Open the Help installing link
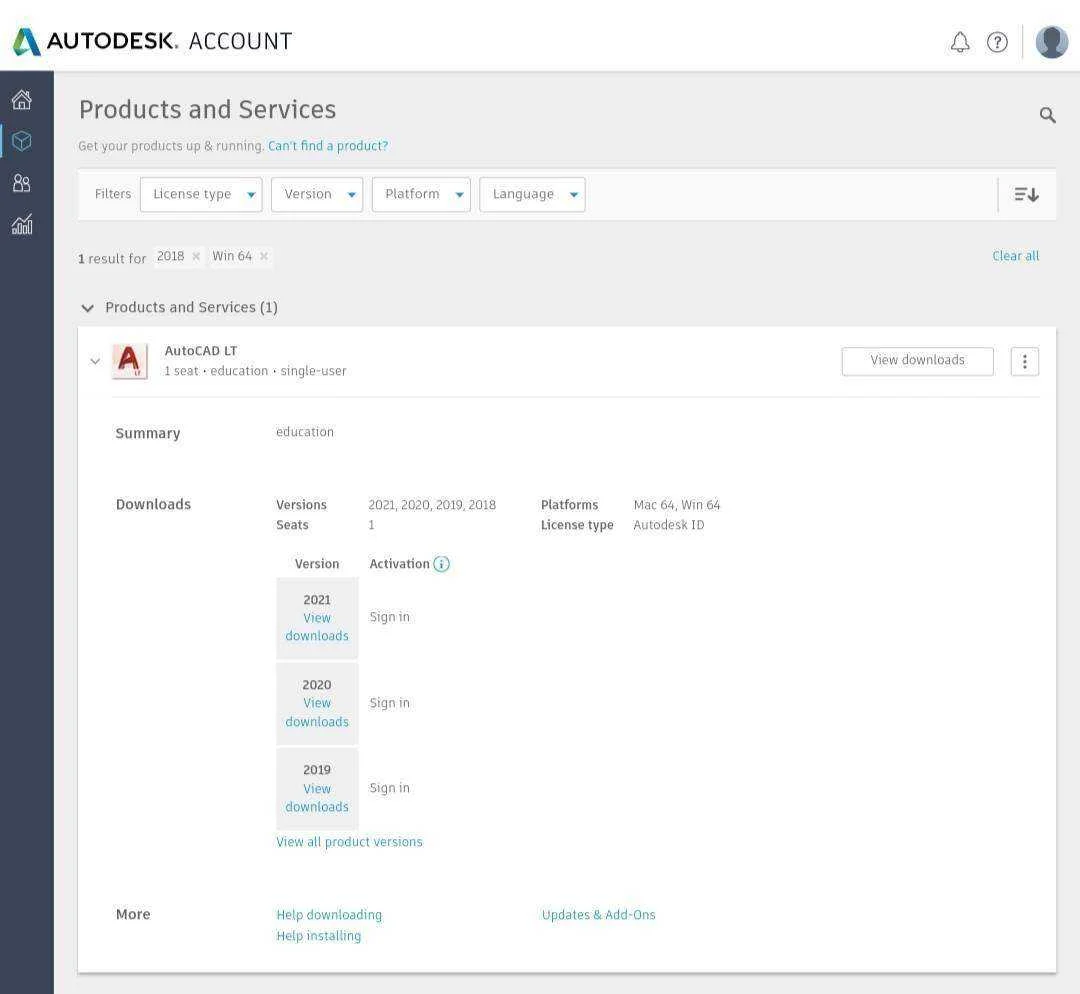This screenshot has height=994, width=1080. click(x=319, y=935)
